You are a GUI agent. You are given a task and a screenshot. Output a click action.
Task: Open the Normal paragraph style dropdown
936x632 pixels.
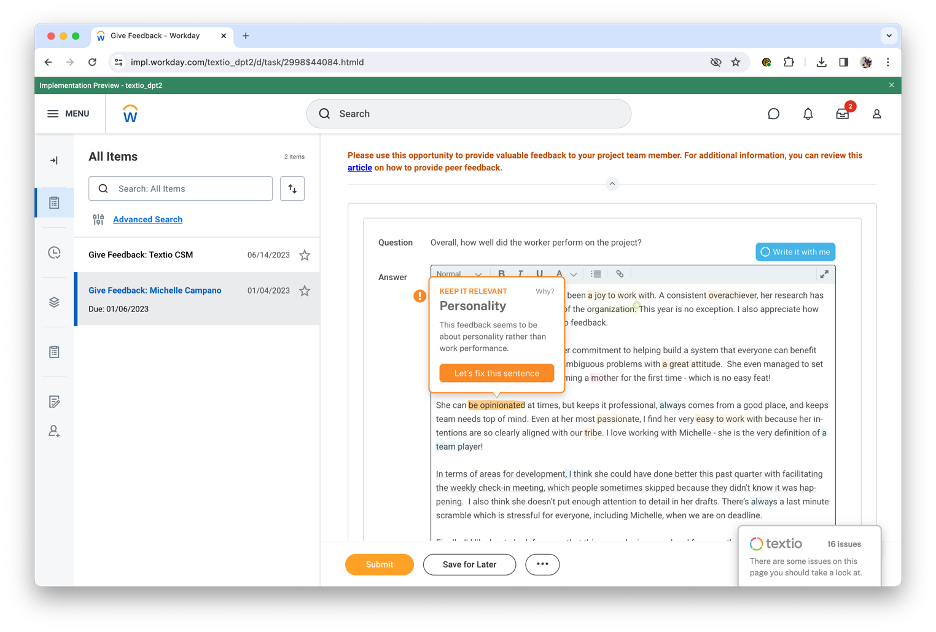[x=458, y=273]
